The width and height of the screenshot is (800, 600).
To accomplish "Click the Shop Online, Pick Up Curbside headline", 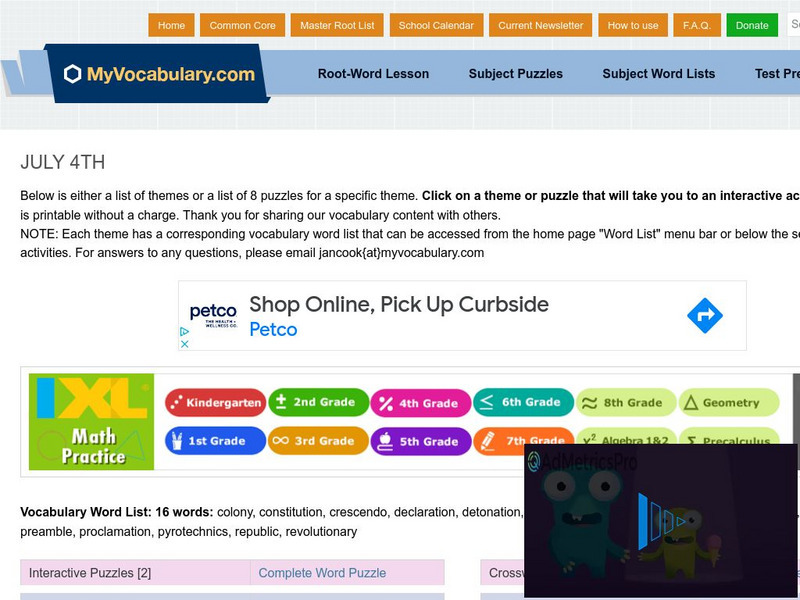I will [x=399, y=305].
